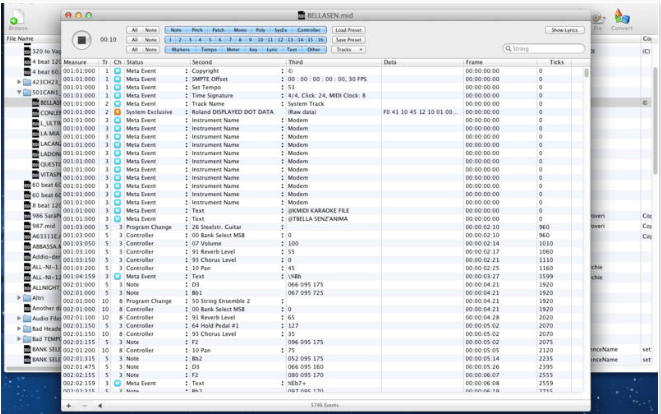
Task: Toggle the Markers meta filter
Action: click(181, 49)
